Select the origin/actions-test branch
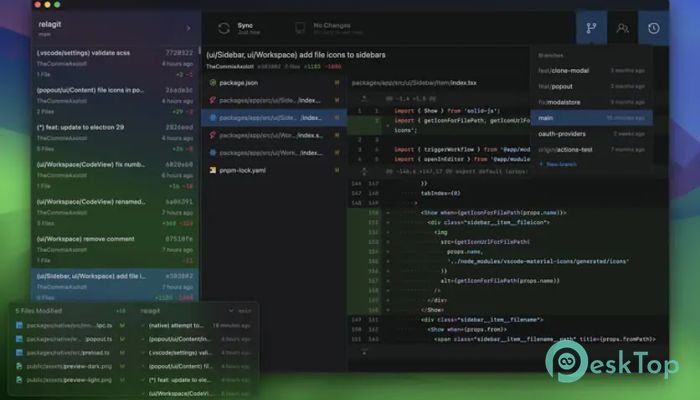 591,150
